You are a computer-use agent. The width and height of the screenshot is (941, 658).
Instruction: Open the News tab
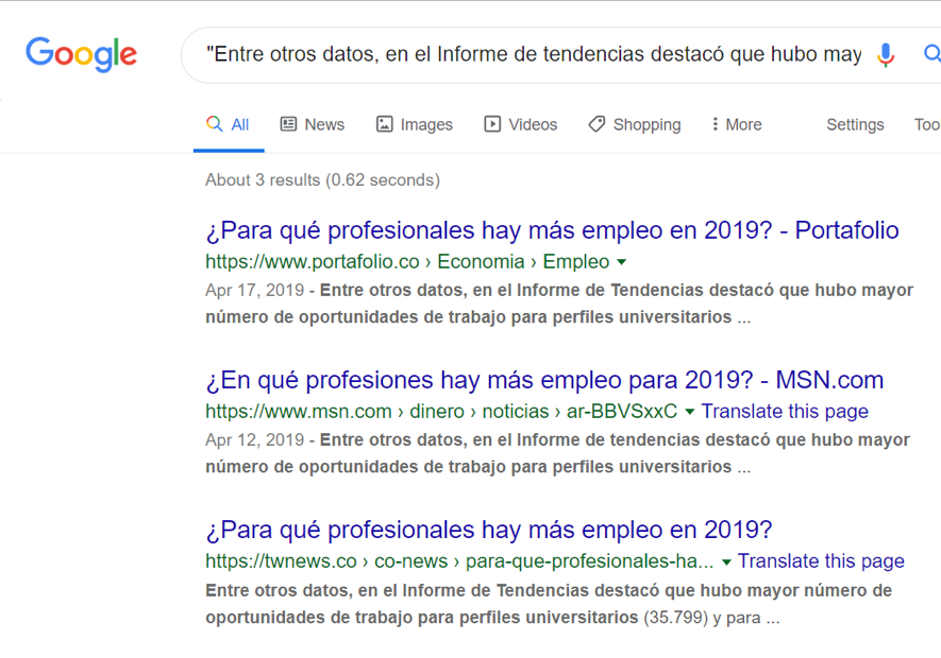tap(312, 125)
